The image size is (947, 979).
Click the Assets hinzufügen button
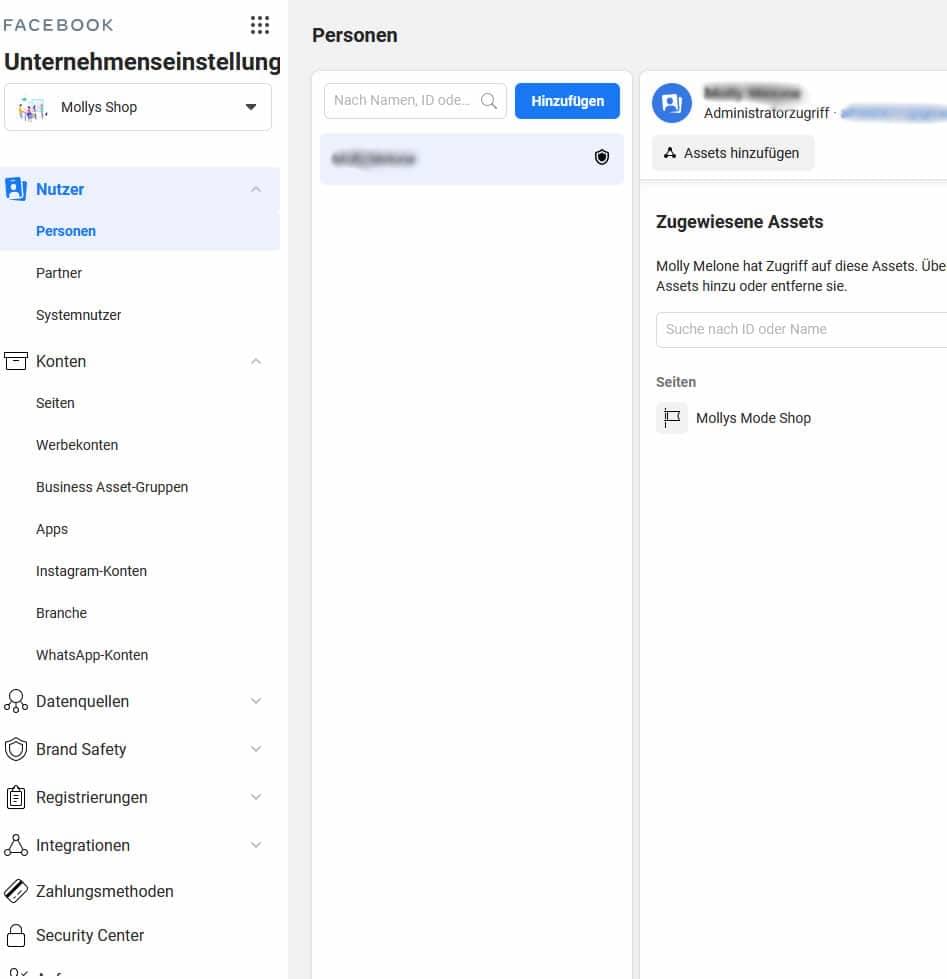click(733, 153)
